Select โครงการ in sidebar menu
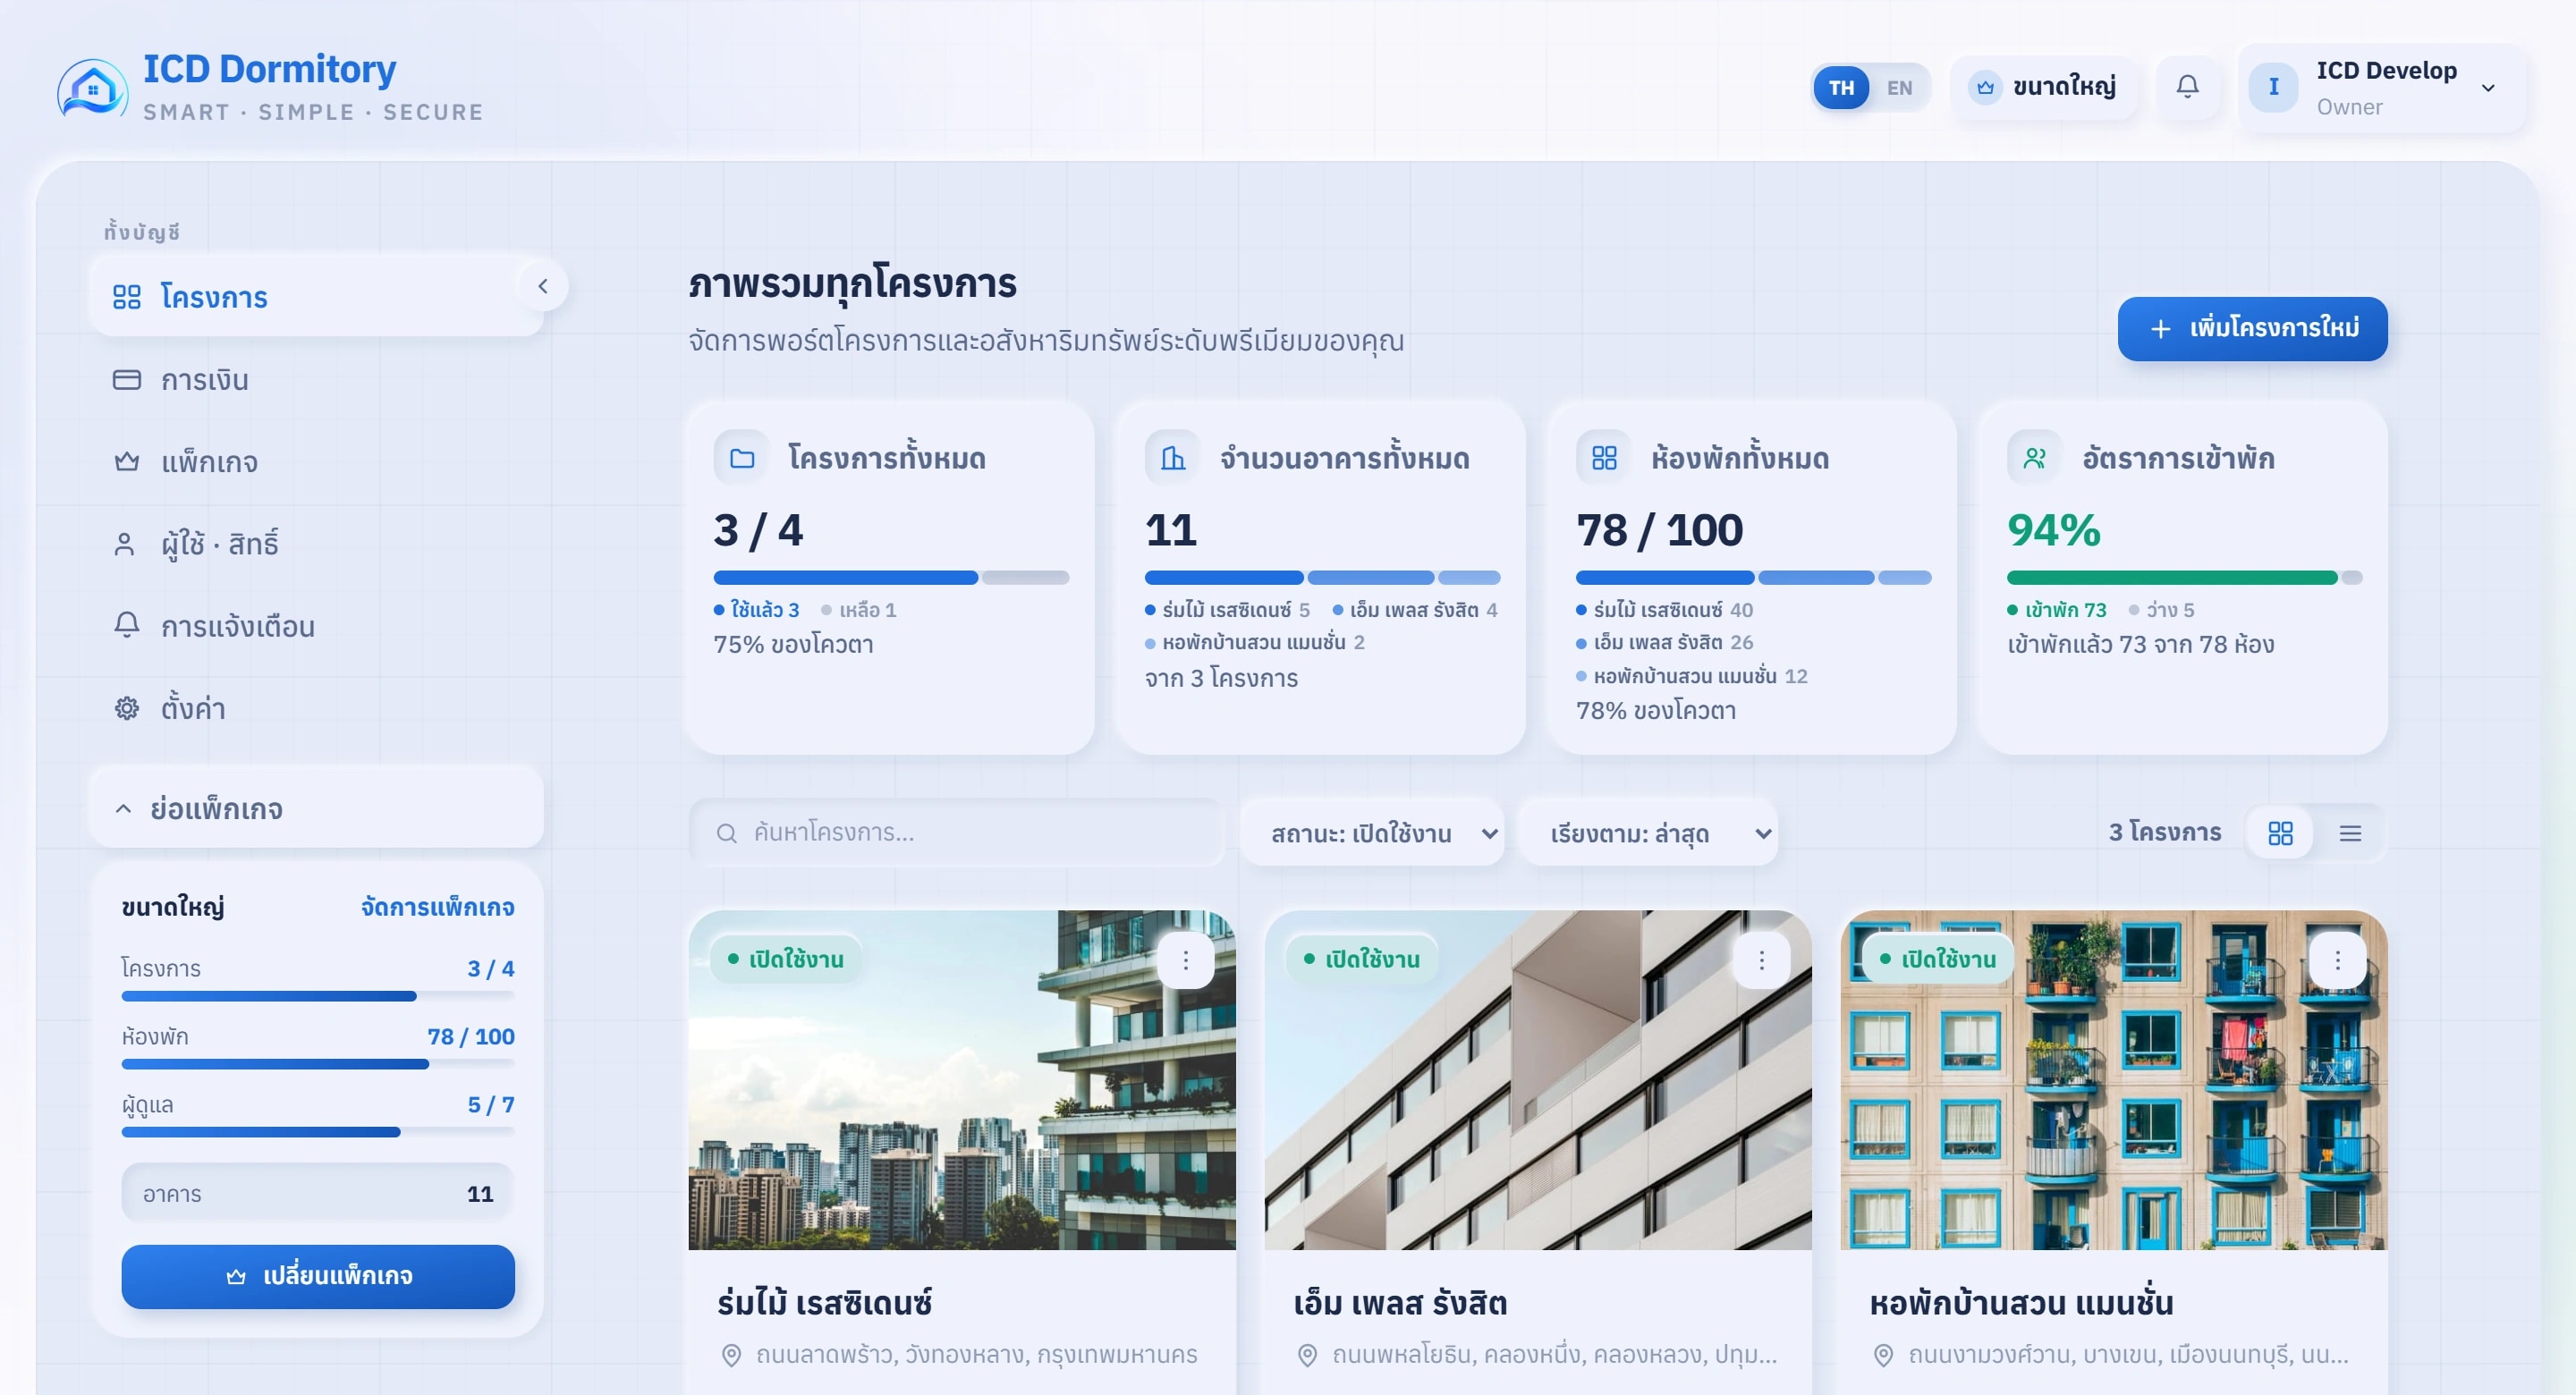The width and height of the screenshot is (2576, 1395). 317,297
